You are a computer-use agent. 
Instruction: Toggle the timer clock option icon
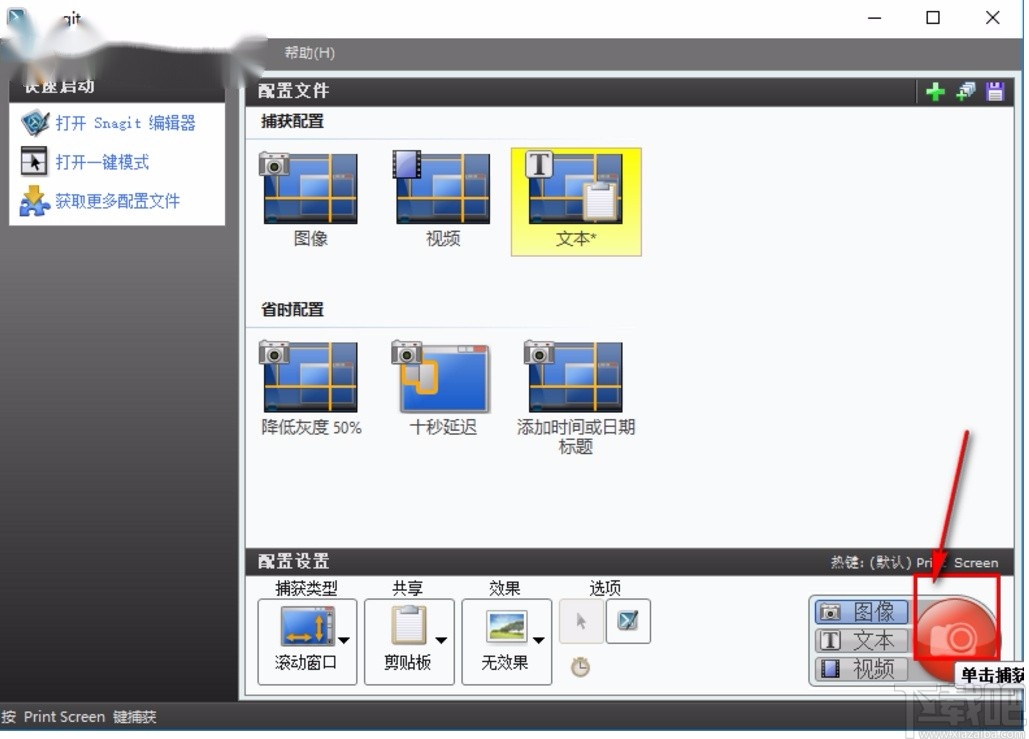pyautogui.click(x=580, y=667)
